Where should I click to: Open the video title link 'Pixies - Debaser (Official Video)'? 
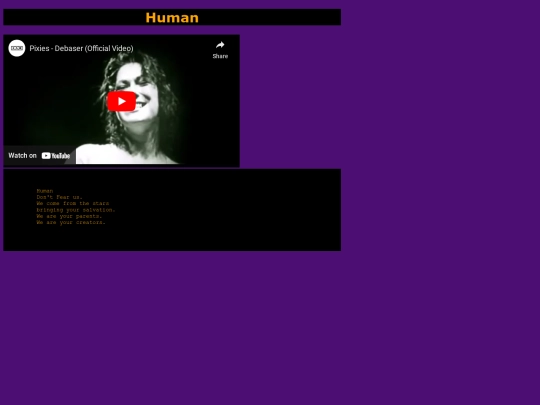click(x=81, y=49)
